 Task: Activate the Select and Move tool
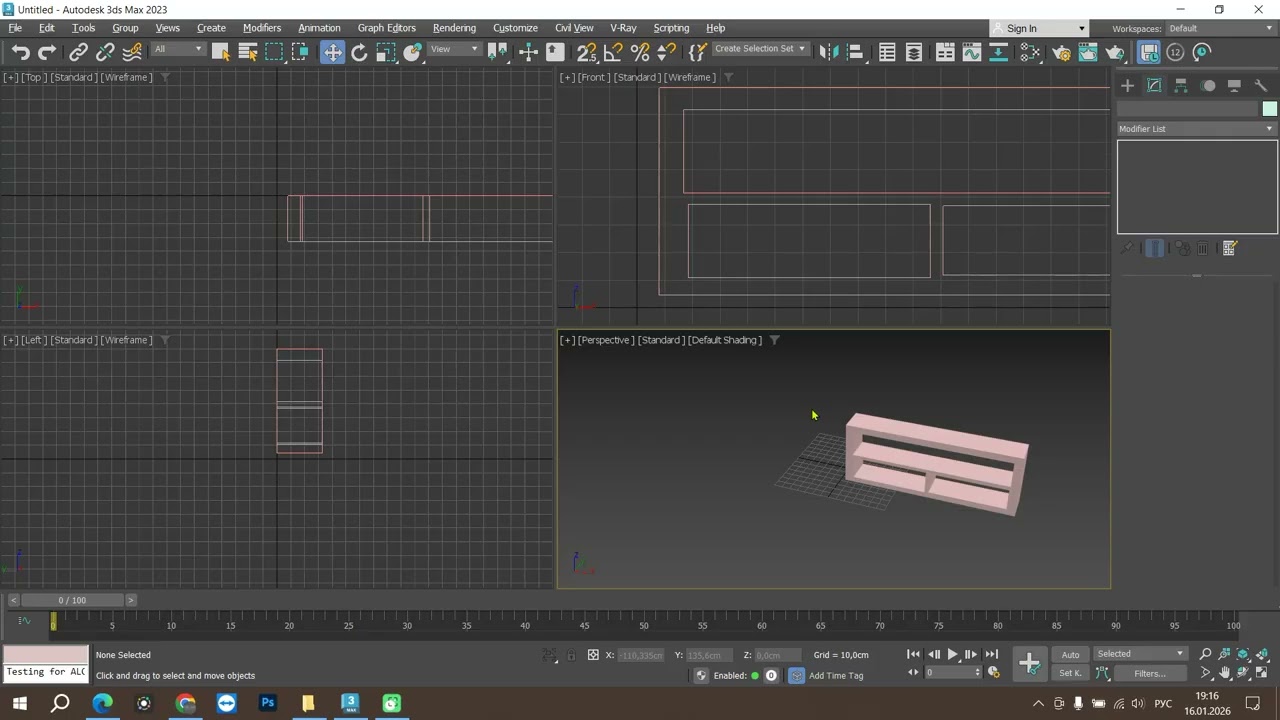tap(332, 52)
